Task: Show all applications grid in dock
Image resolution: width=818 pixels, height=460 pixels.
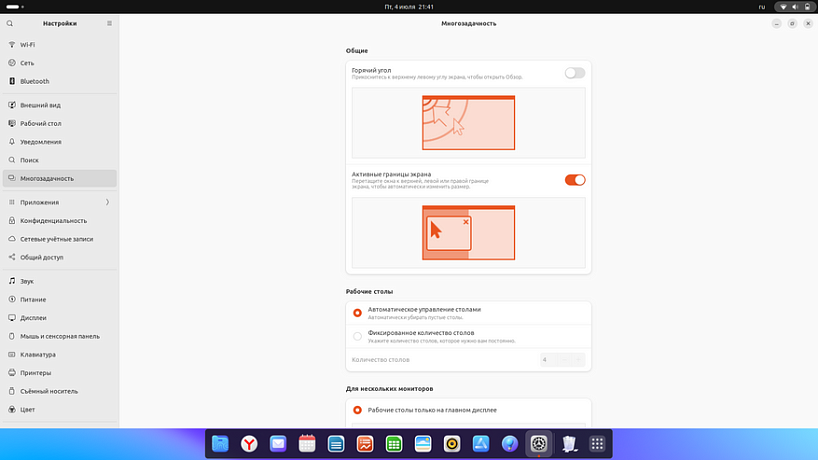Action: point(597,443)
